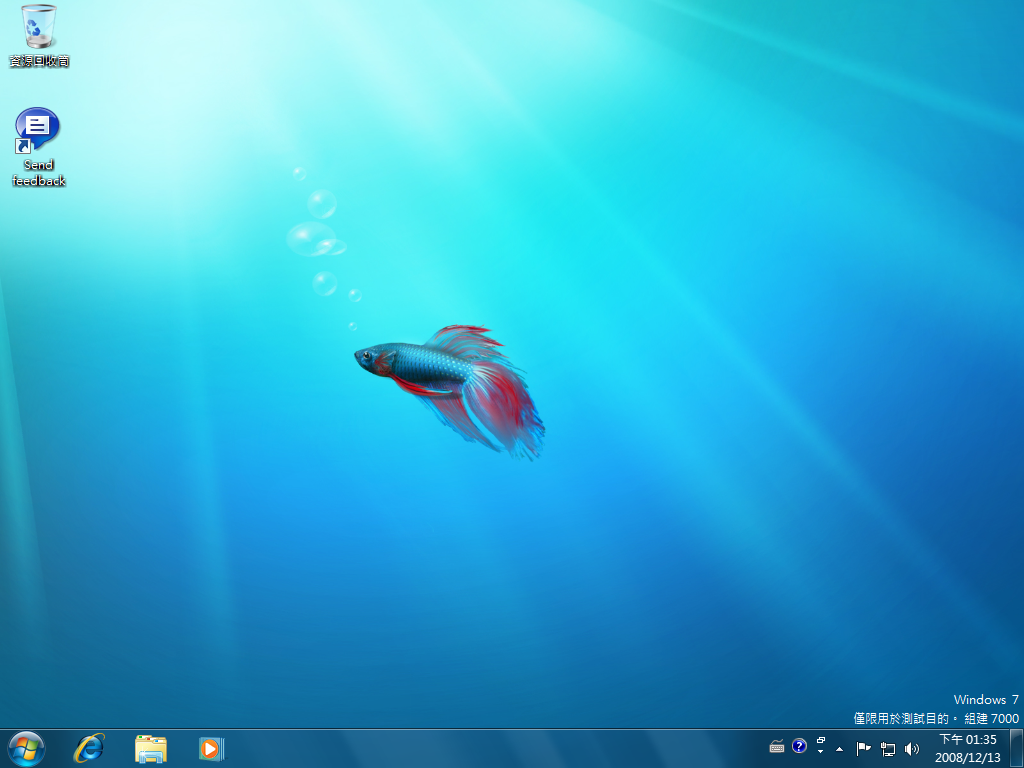Open the Windows Start menu orb
This screenshot has width=1024, height=768.
(26, 747)
